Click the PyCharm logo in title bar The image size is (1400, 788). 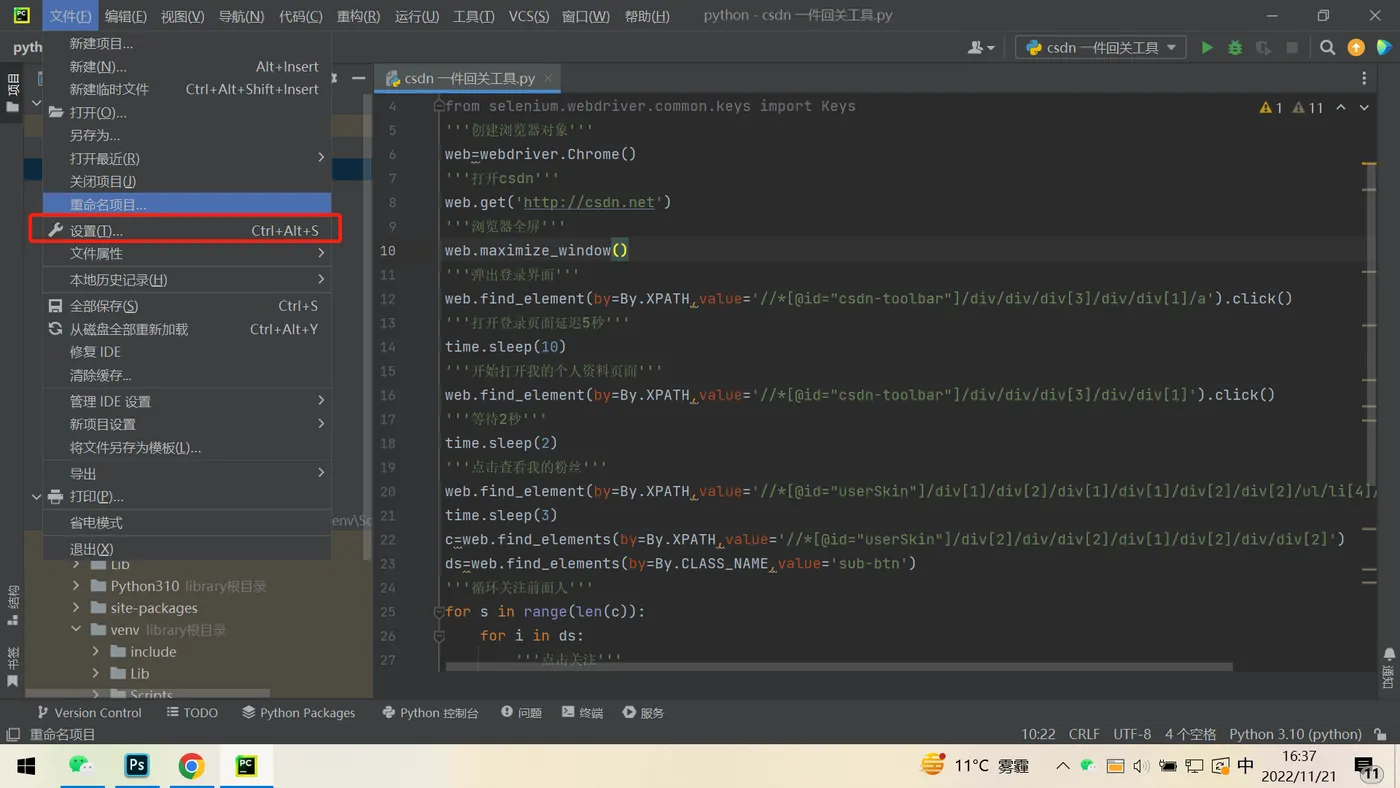coord(21,16)
